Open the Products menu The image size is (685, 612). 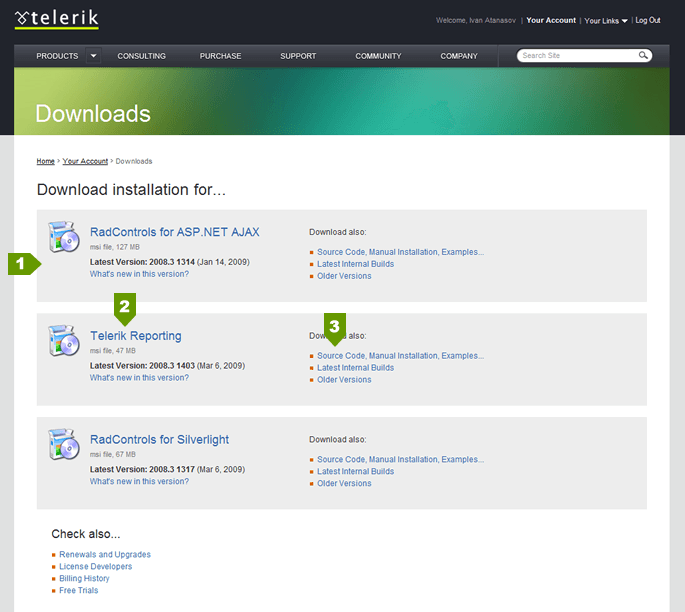point(57,56)
